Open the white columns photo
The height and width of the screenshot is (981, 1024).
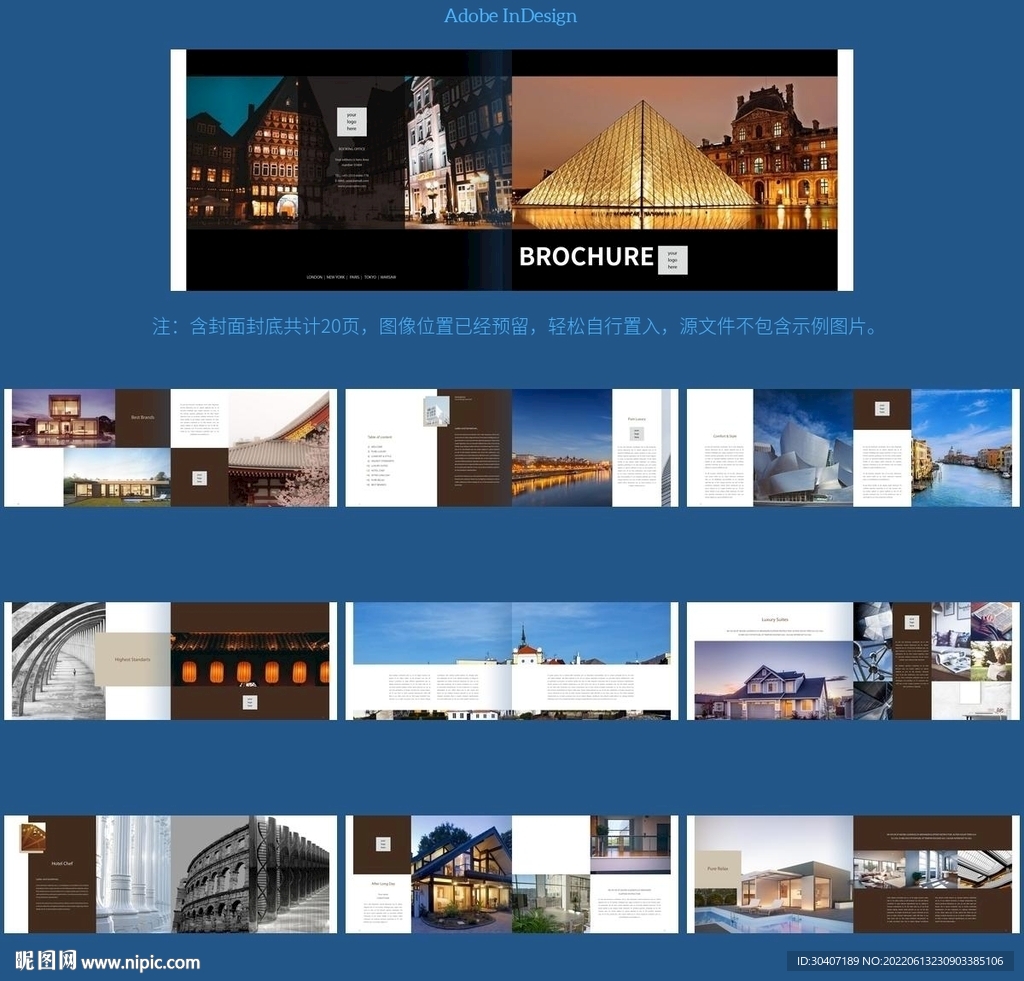coord(133,874)
